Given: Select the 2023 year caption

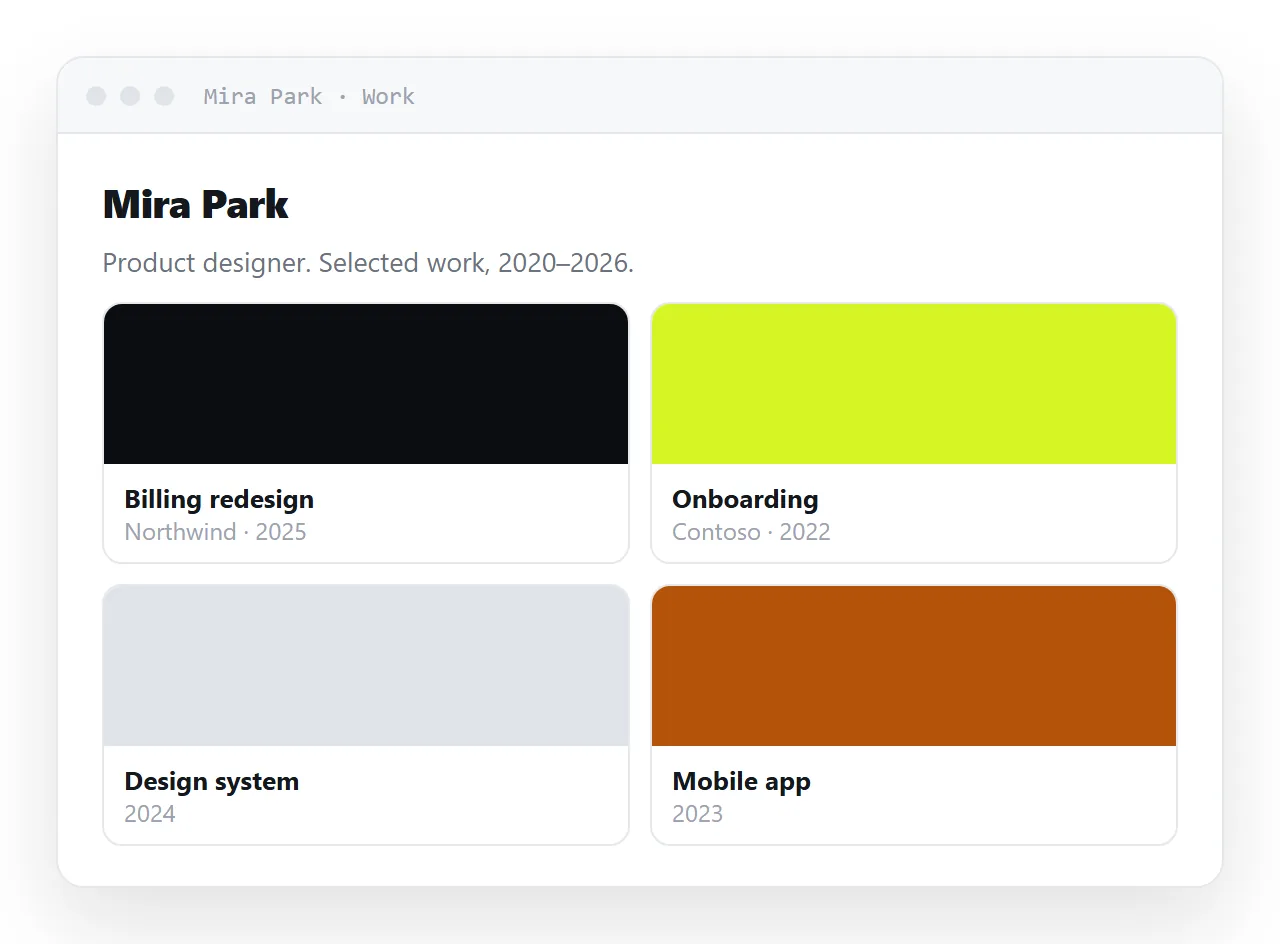Looking at the screenshot, I should [x=698, y=814].
